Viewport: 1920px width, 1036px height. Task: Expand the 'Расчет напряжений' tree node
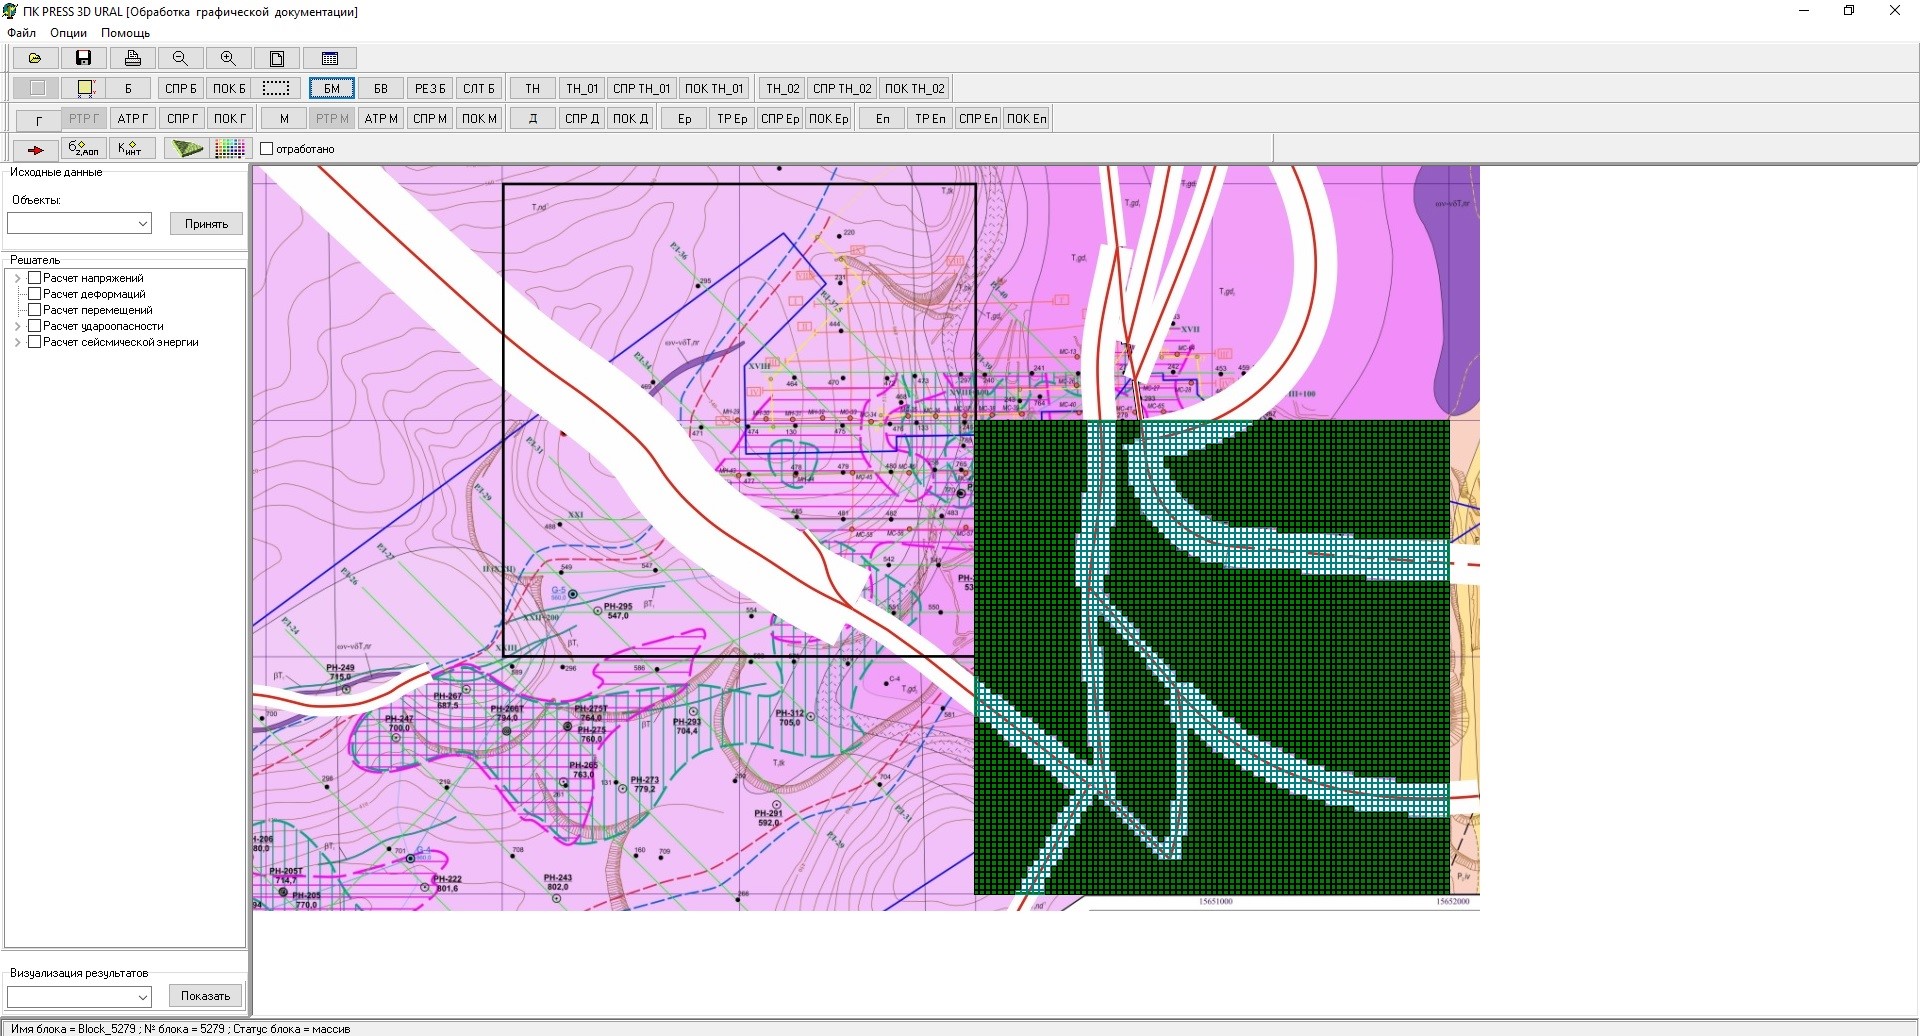pos(17,278)
